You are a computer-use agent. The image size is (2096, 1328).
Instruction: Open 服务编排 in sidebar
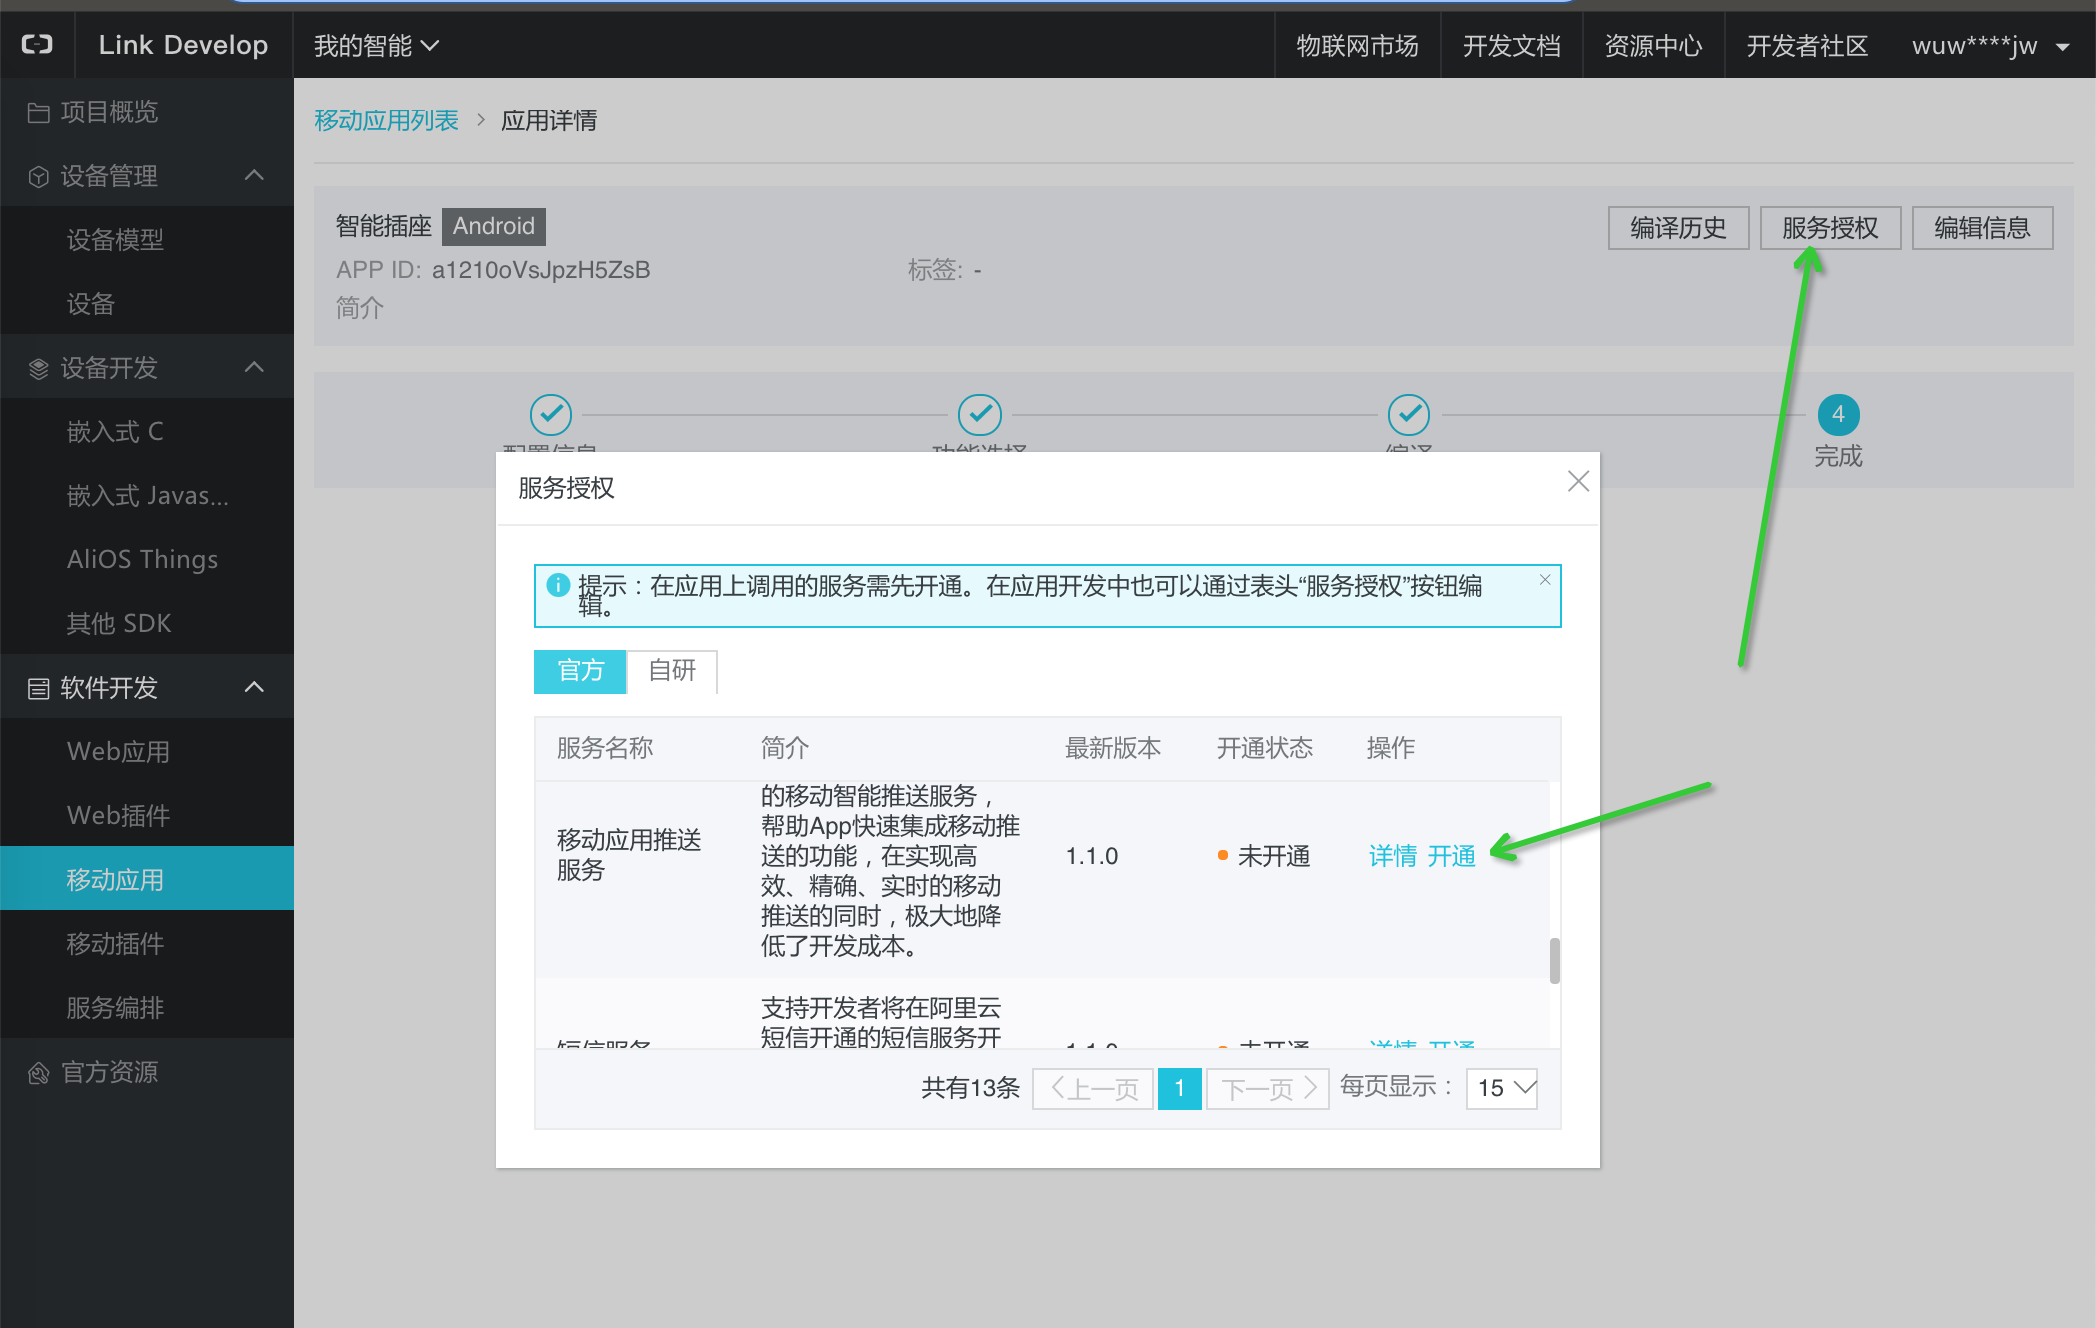147,1008
